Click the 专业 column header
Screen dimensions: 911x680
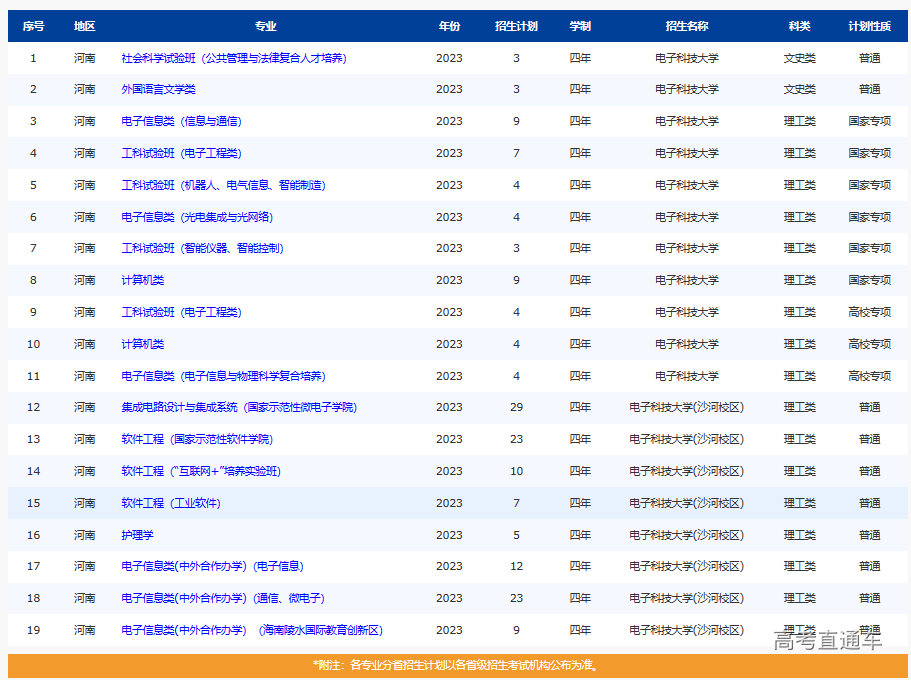click(x=265, y=26)
